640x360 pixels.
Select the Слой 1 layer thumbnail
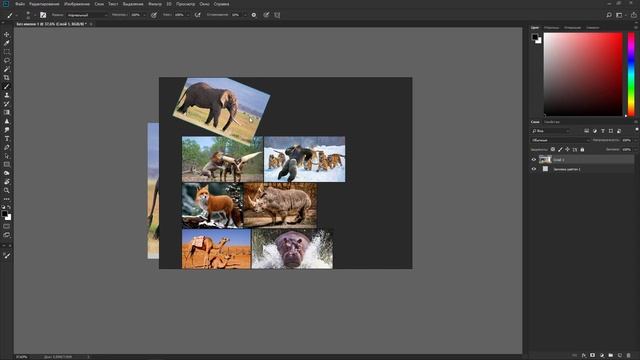(545, 160)
